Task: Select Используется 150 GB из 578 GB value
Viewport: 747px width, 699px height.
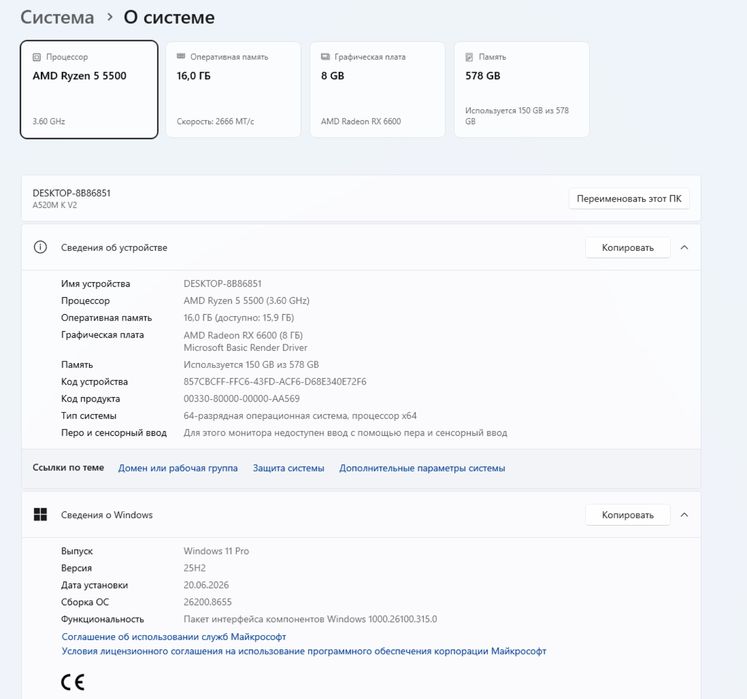Action: click(x=251, y=365)
